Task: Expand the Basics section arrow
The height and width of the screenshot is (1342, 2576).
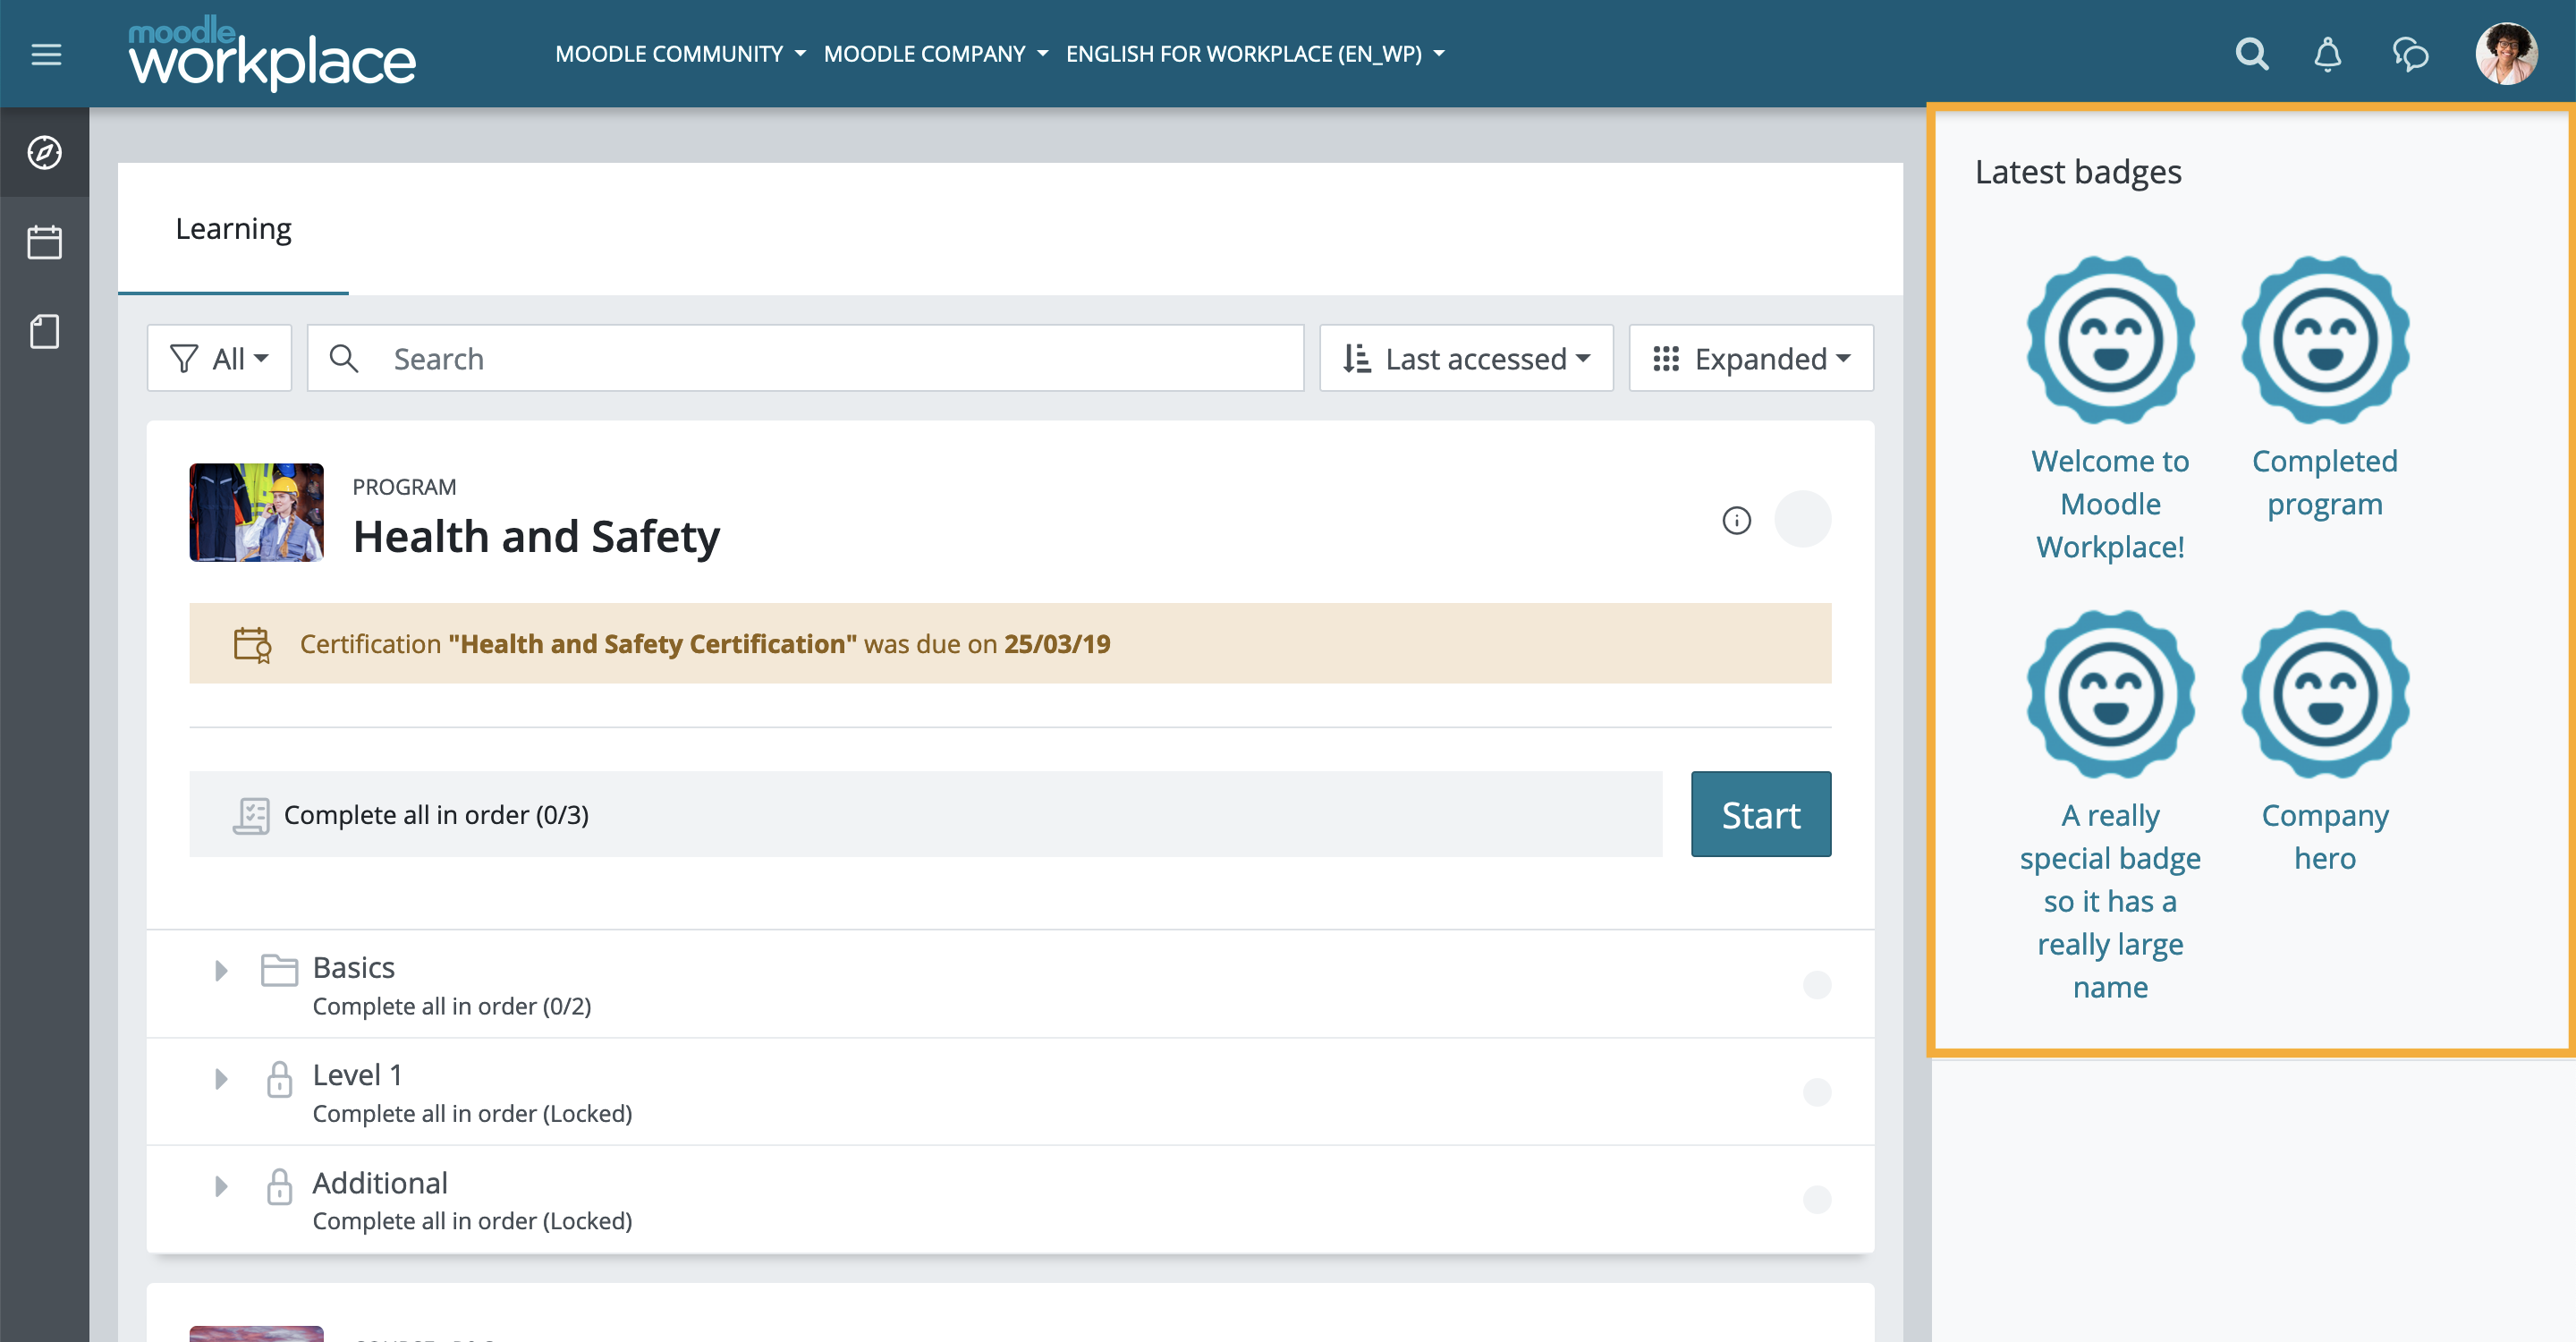Action: 221,970
